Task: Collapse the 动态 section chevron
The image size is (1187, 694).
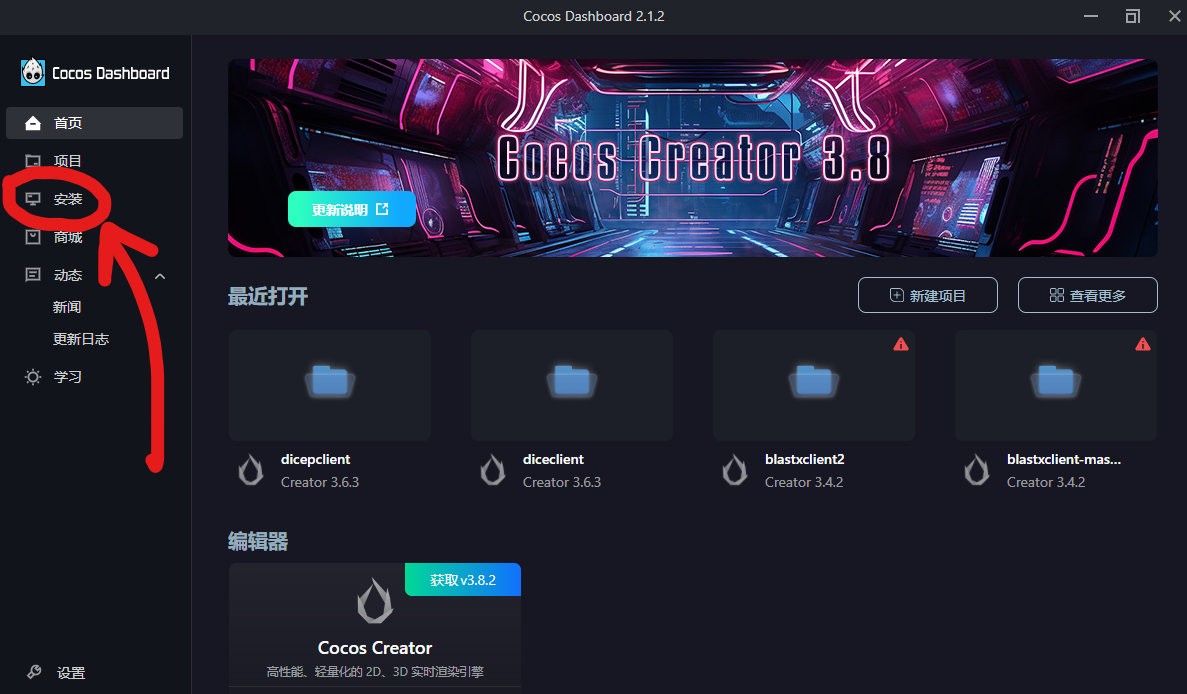Action: tap(160, 274)
